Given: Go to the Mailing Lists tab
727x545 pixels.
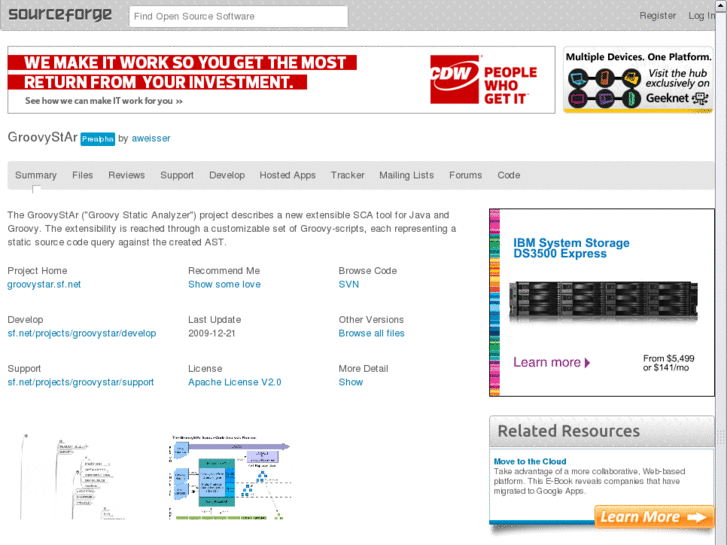Looking at the screenshot, I should (407, 175).
